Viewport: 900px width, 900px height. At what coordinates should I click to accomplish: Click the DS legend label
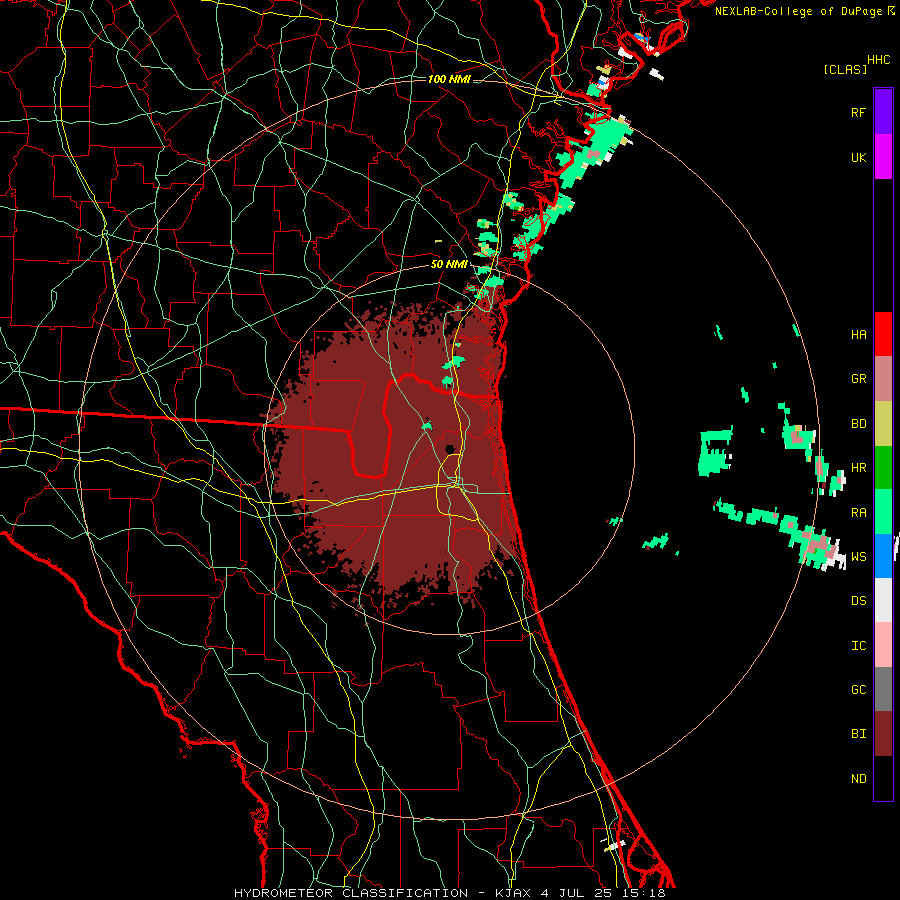[858, 601]
